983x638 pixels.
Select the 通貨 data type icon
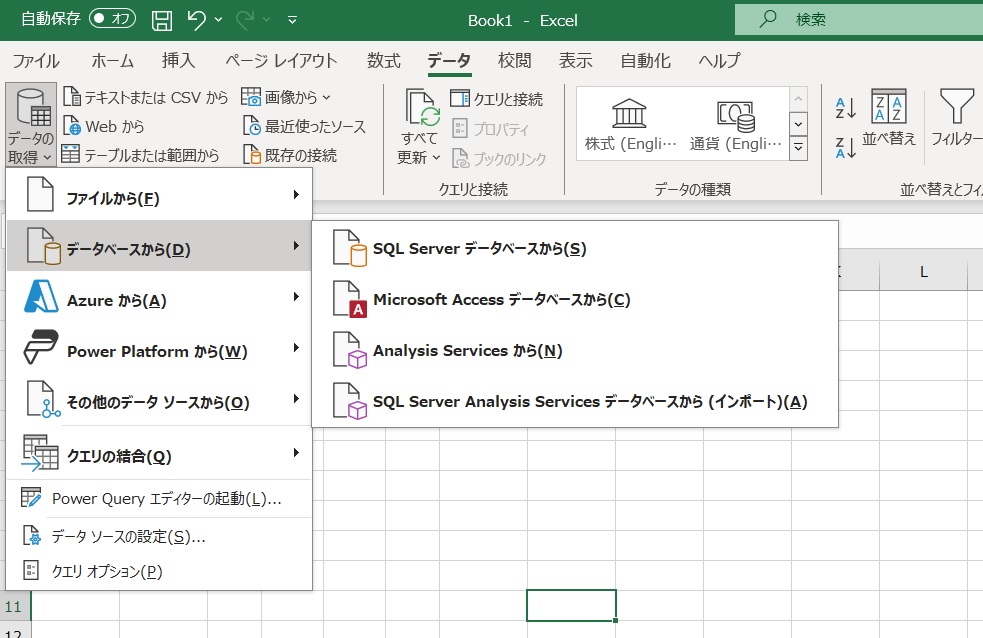click(x=734, y=115)
